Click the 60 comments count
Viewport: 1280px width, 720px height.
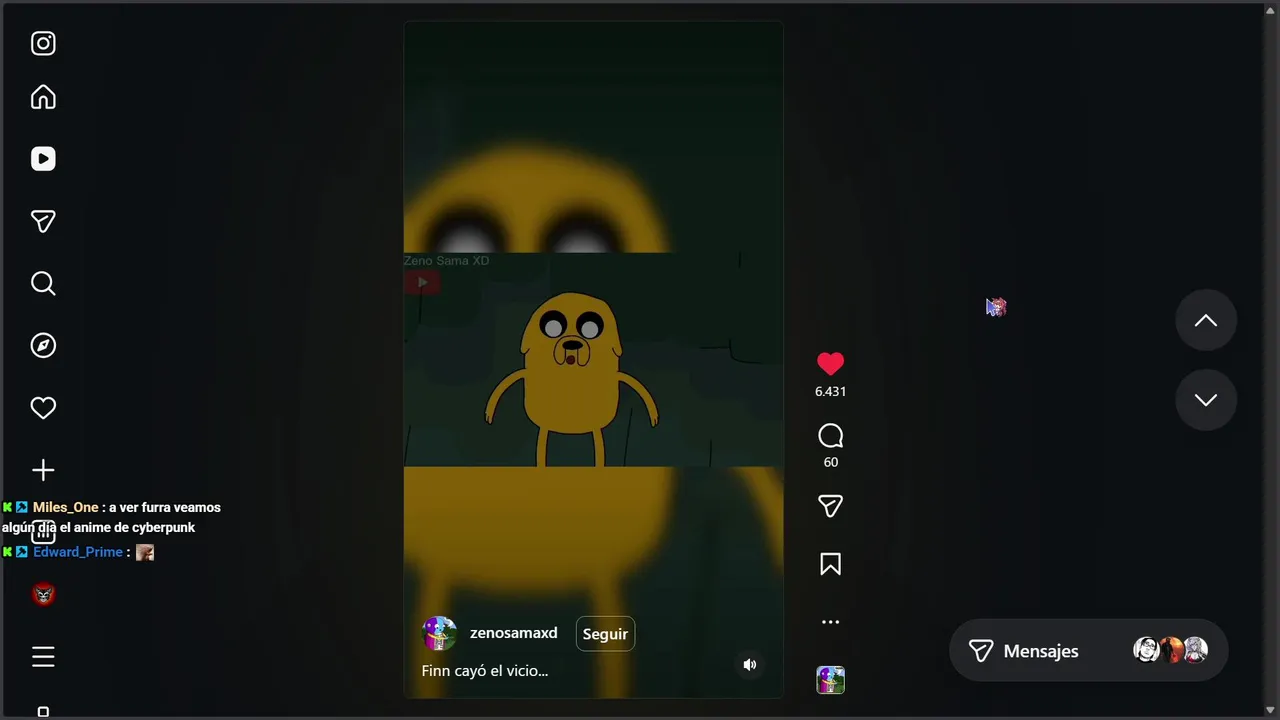[830, 462]
